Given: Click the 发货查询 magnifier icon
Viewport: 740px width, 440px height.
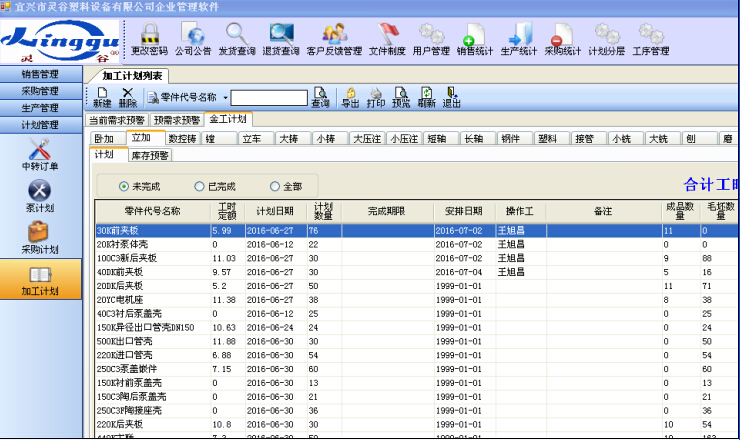Looking at the screenshot, I should pyautogui.click(x=237, y=38).
